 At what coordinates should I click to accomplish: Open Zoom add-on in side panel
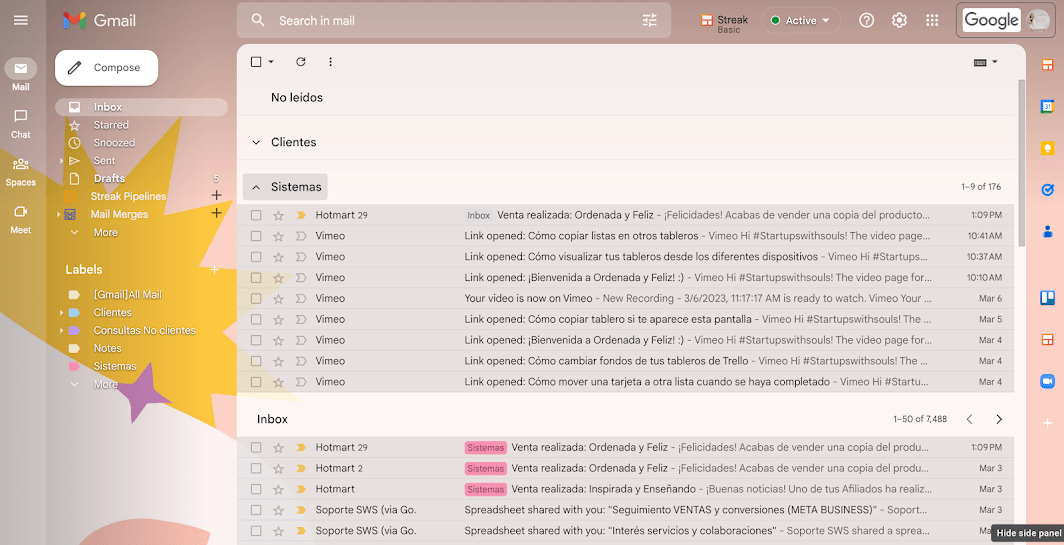click(1047, 381)
